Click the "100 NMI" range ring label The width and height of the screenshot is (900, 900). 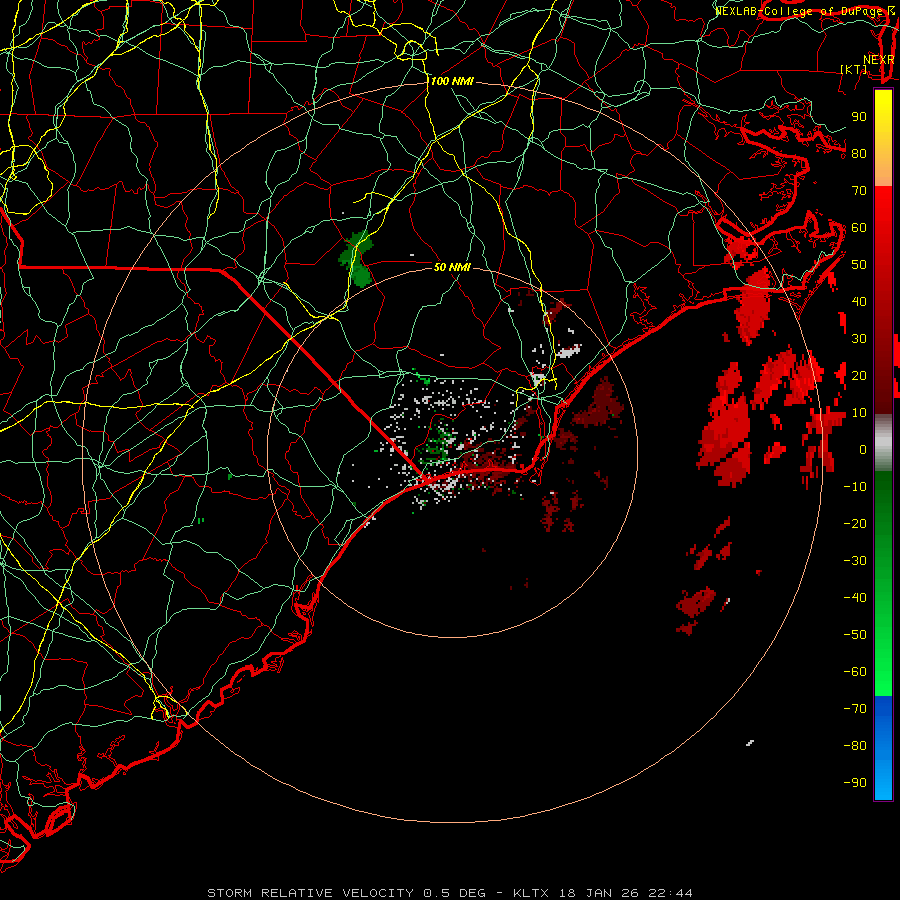point(452,82)
